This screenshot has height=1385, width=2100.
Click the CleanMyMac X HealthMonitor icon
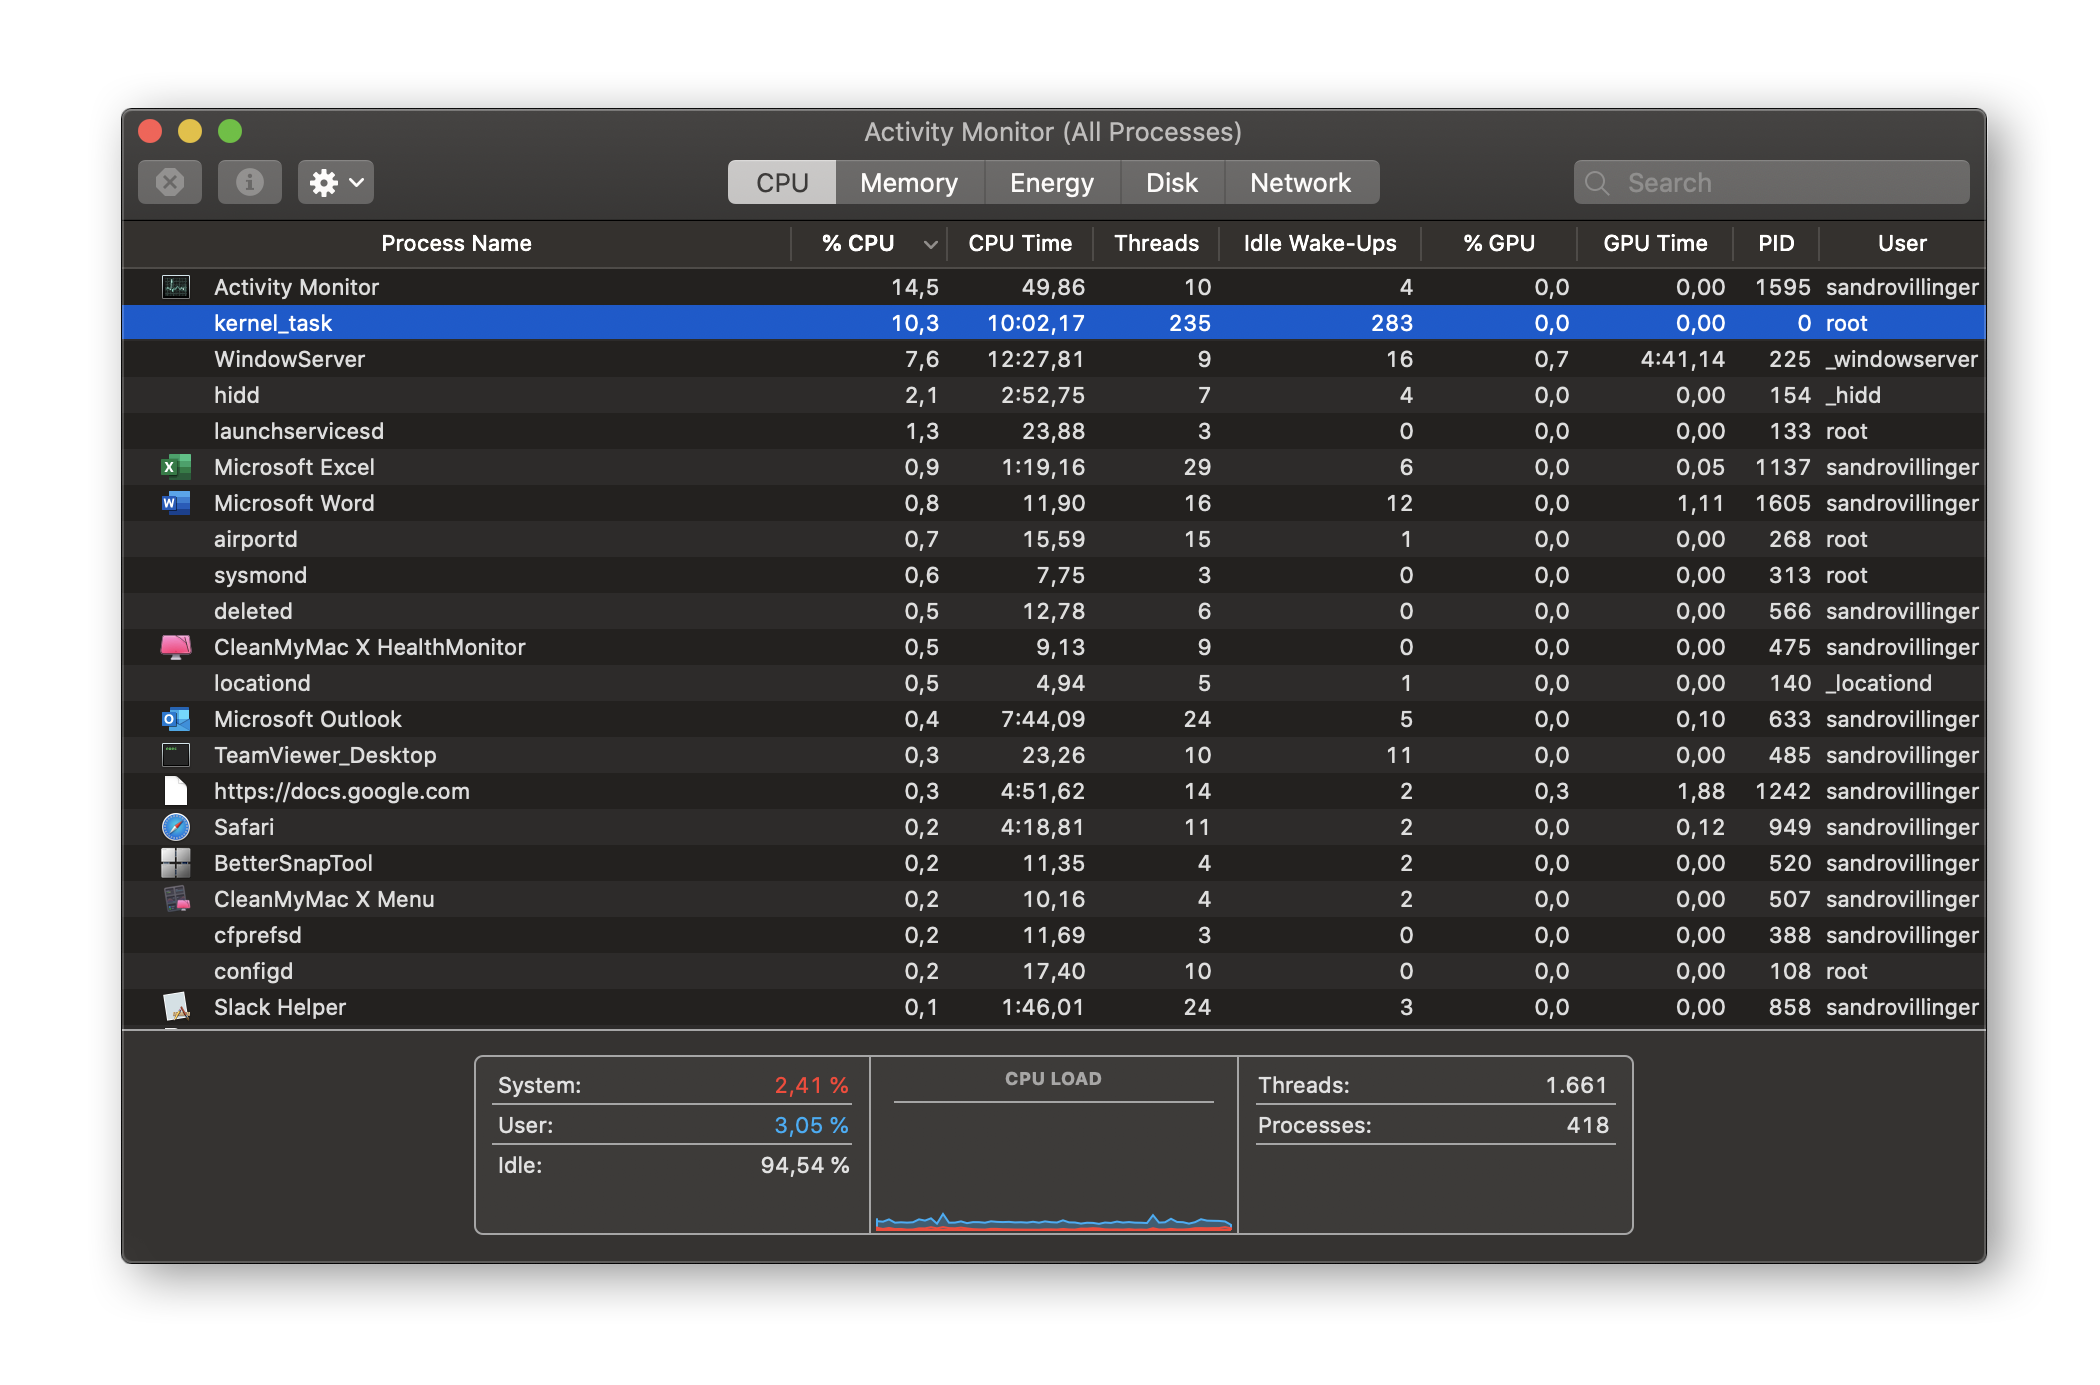(x=176, y=647)
